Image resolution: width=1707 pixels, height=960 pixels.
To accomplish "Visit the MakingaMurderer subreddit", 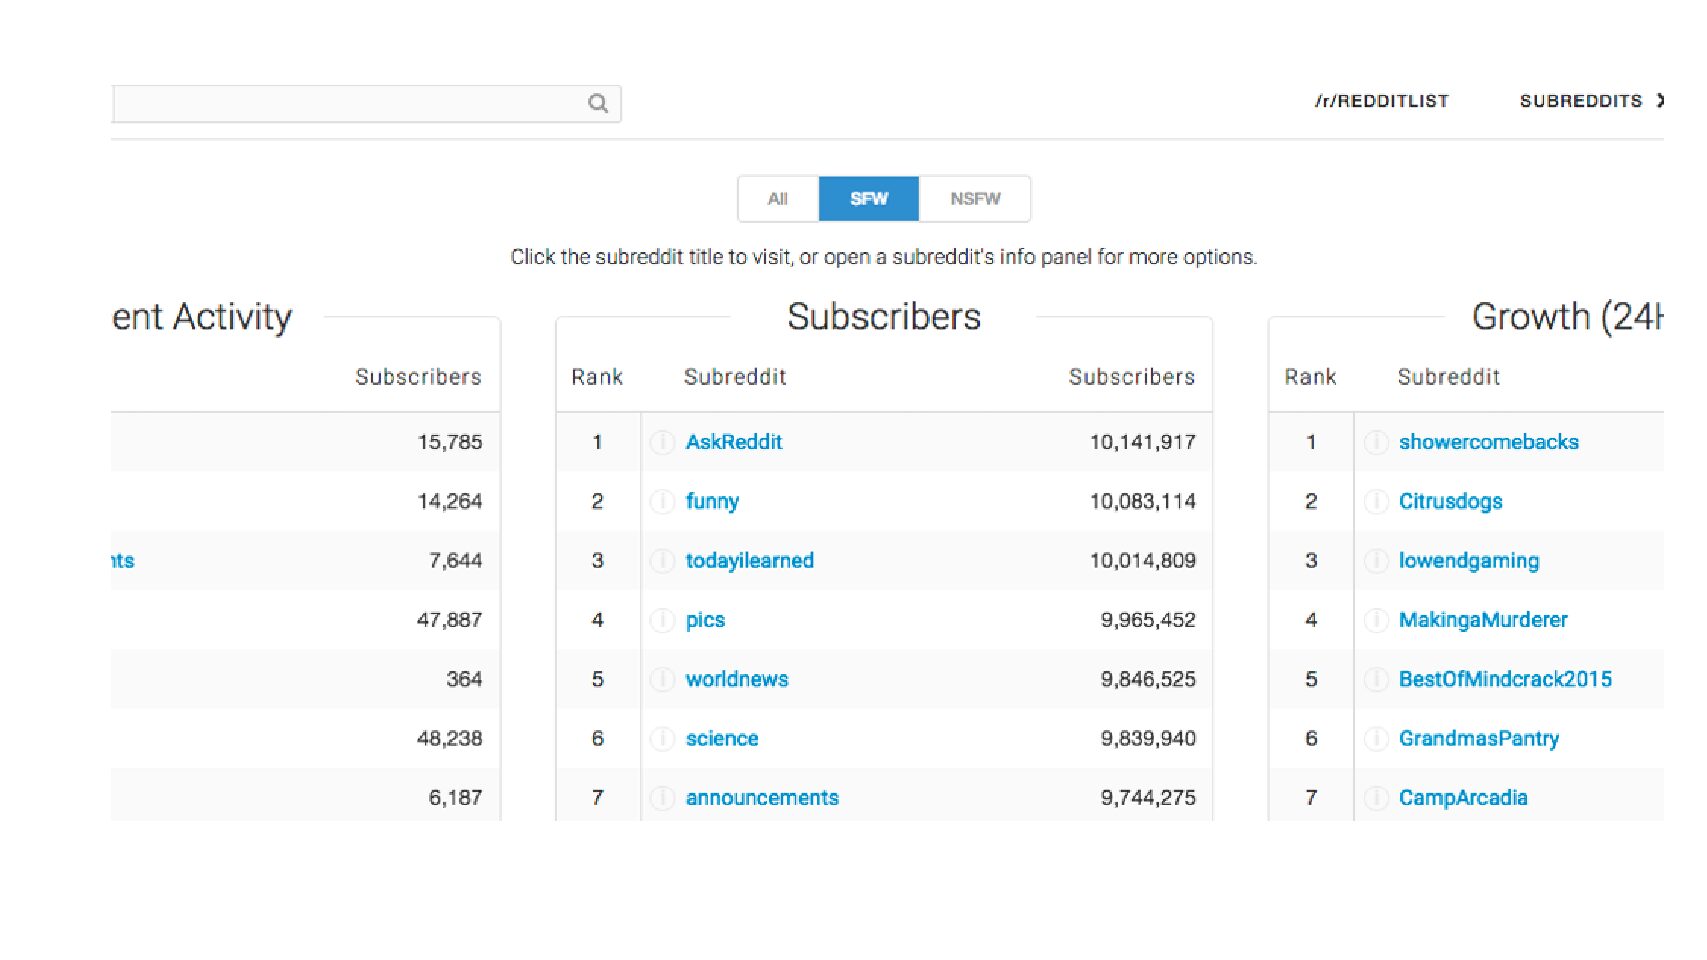I will 1483,620.
